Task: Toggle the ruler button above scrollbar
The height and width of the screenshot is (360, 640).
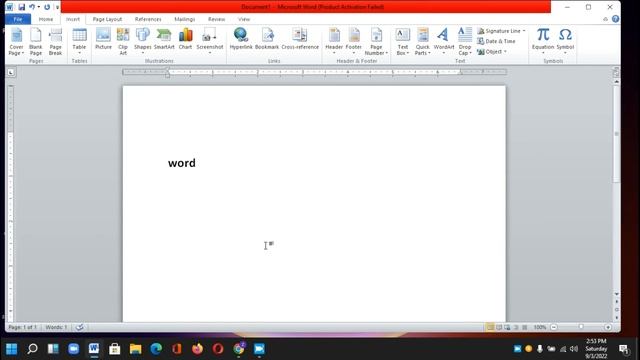Action: [616, 72]
